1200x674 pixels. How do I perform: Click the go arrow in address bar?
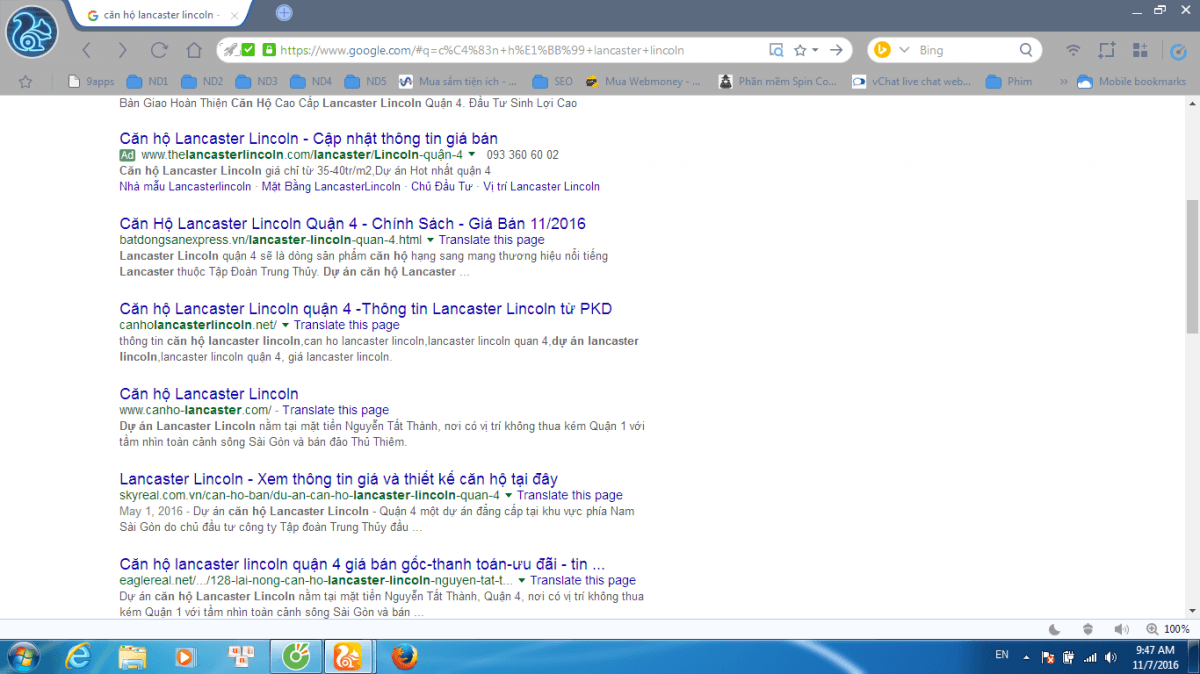pyautogui.click(x=836, y=50)
